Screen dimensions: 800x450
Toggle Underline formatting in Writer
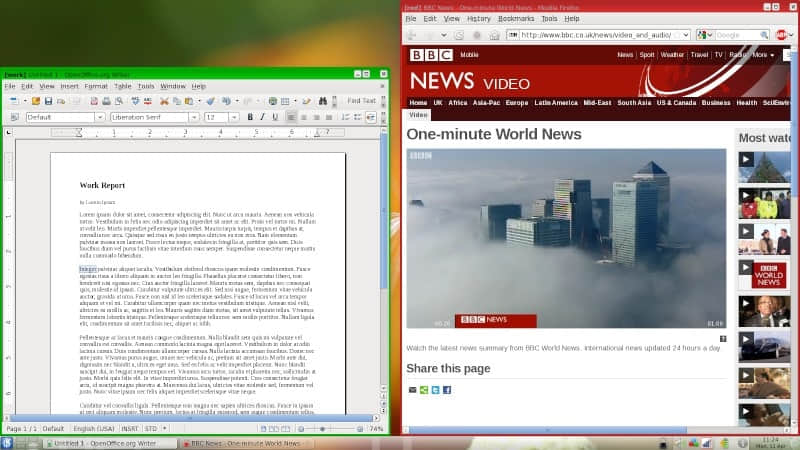[x=275, y=117]
